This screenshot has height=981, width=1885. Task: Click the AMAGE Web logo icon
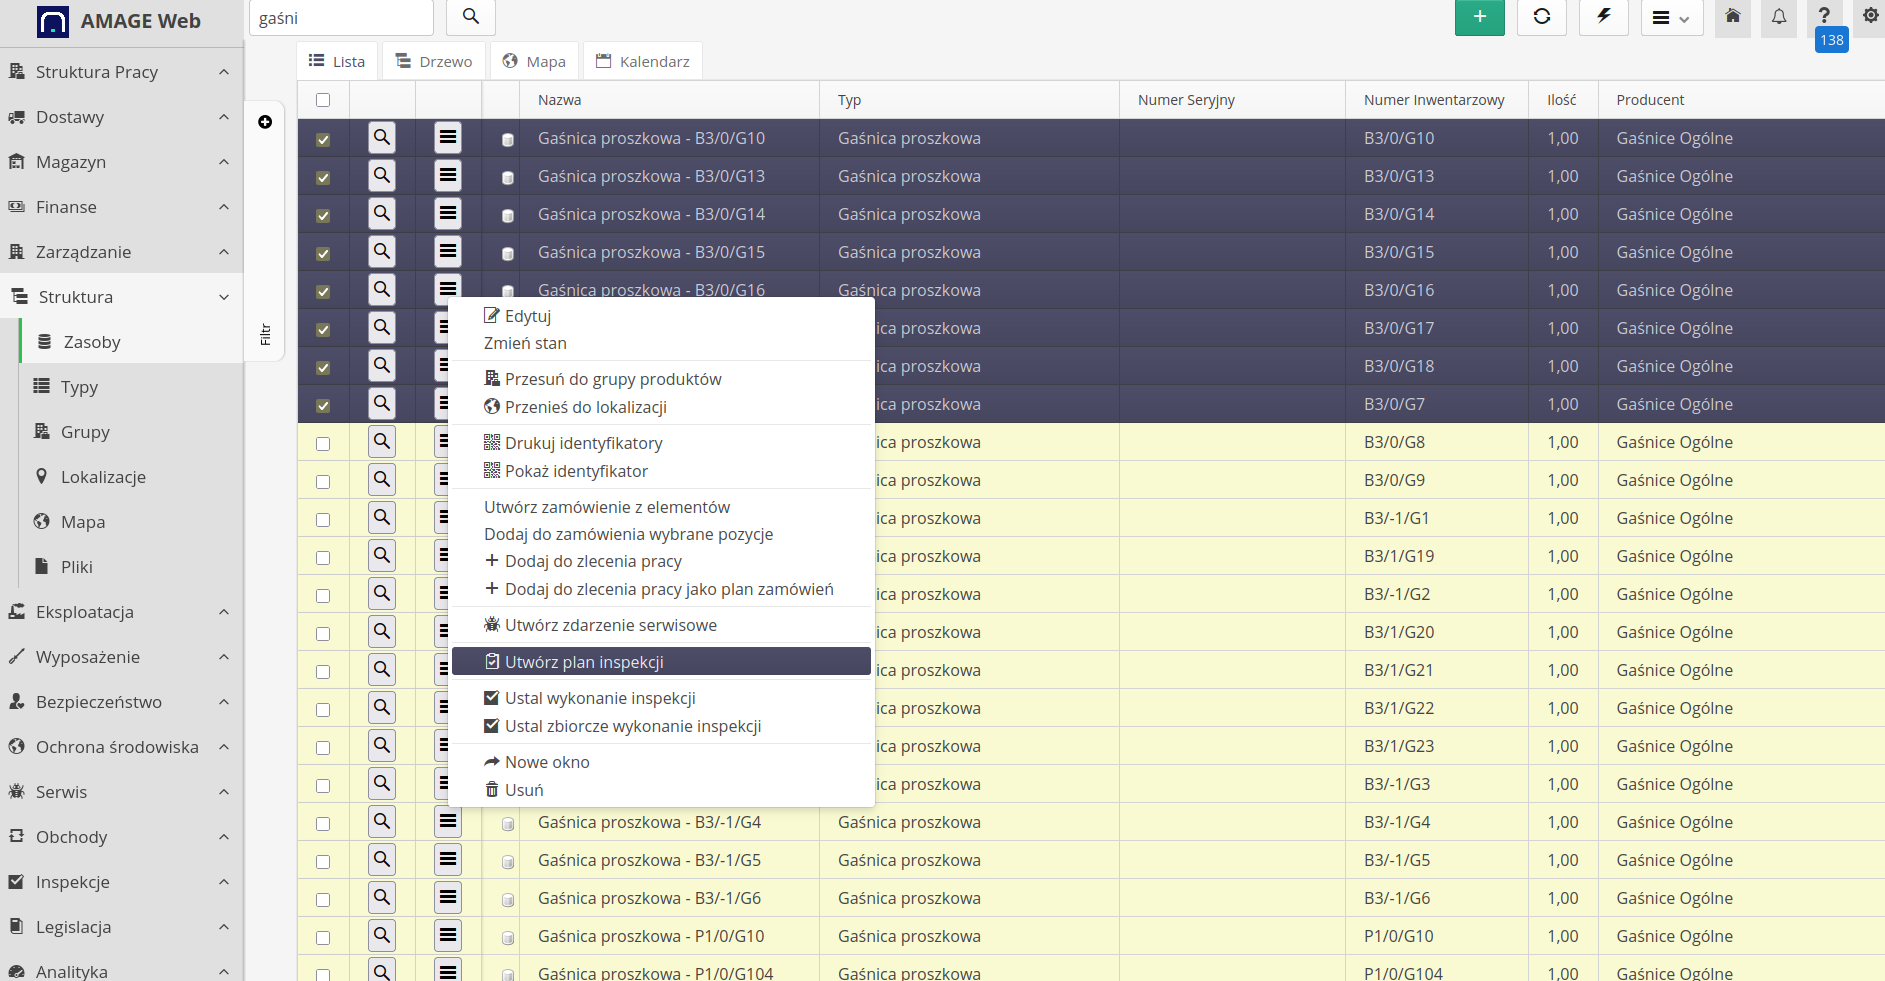point(53,21)
